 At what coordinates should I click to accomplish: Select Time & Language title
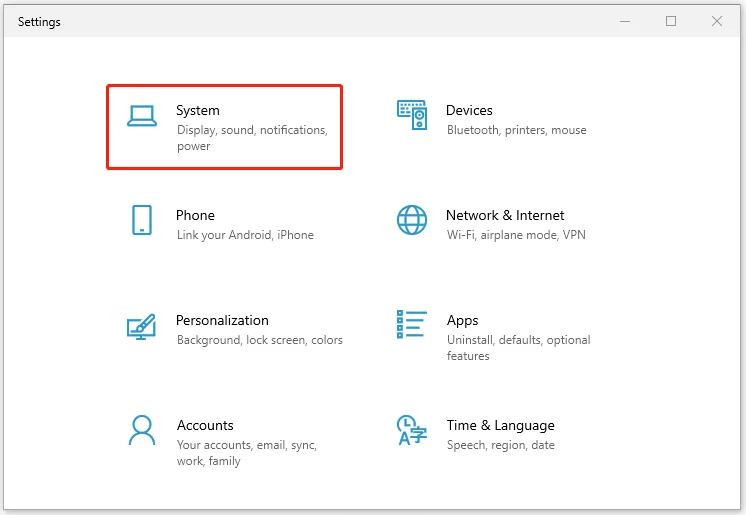point(501,426)
